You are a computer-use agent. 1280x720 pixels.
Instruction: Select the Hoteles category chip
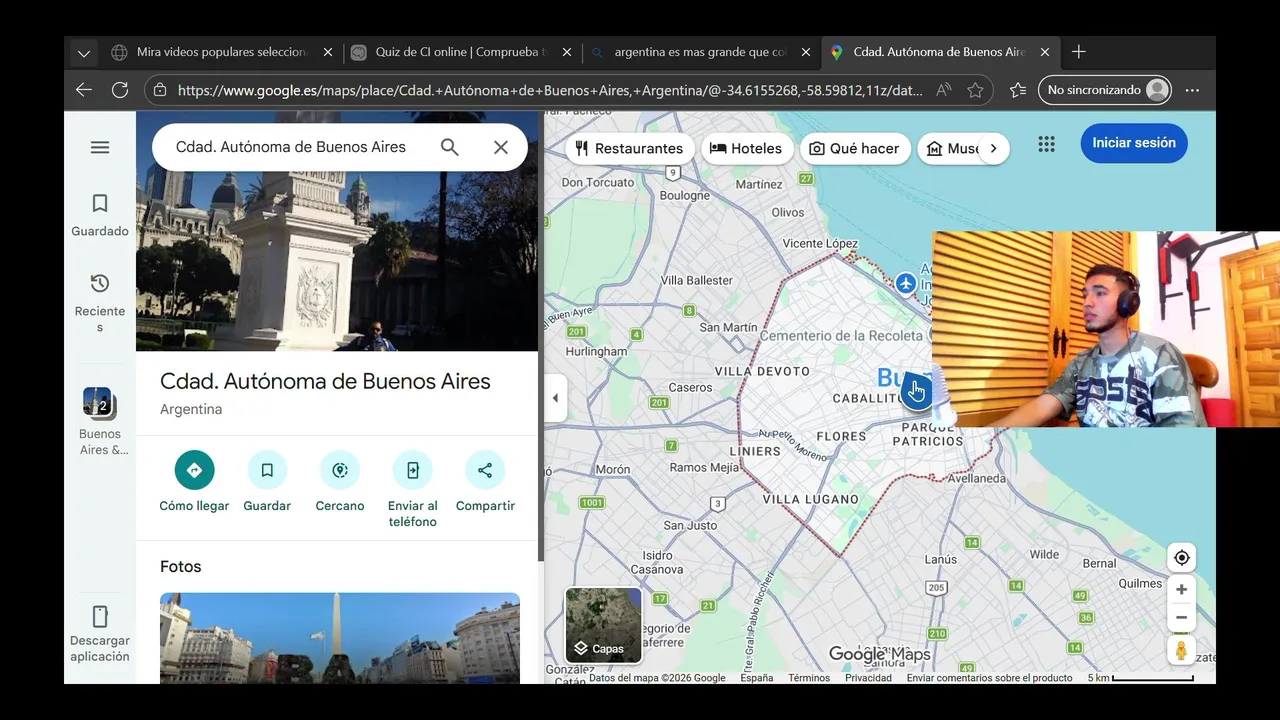[747, 148]
